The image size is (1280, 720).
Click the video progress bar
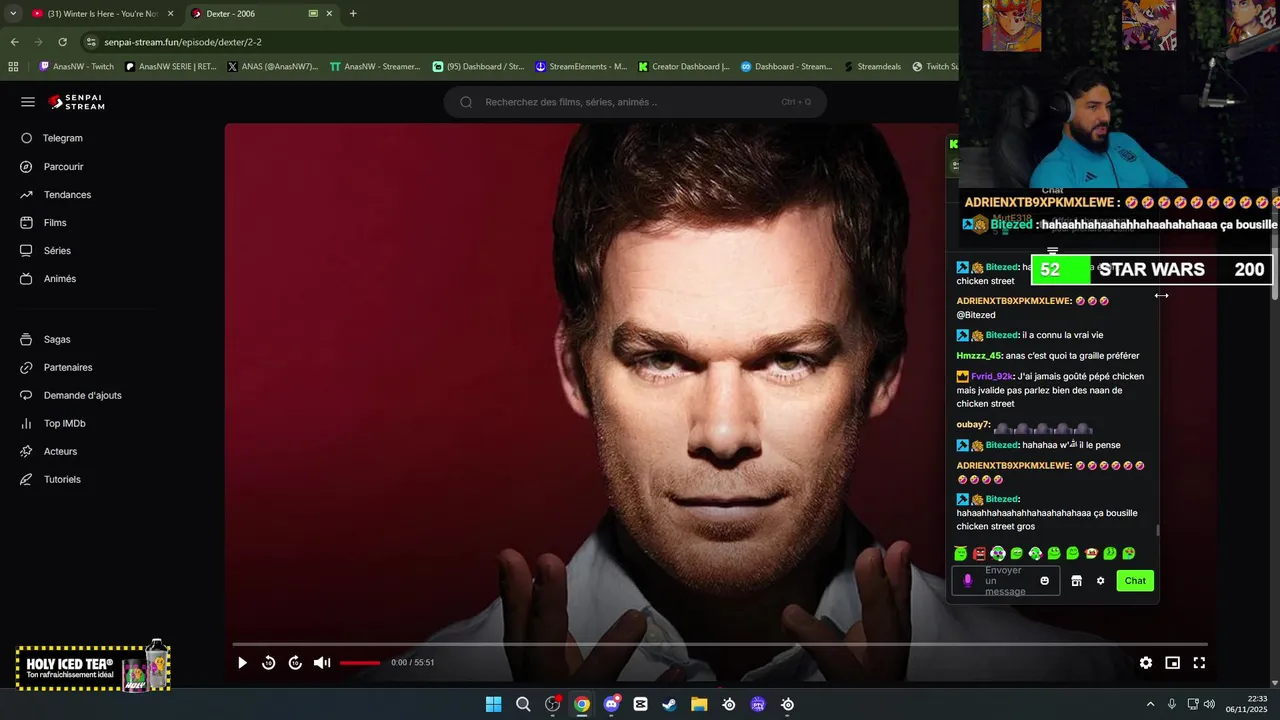pyautogui.click(x=720, y=645)
